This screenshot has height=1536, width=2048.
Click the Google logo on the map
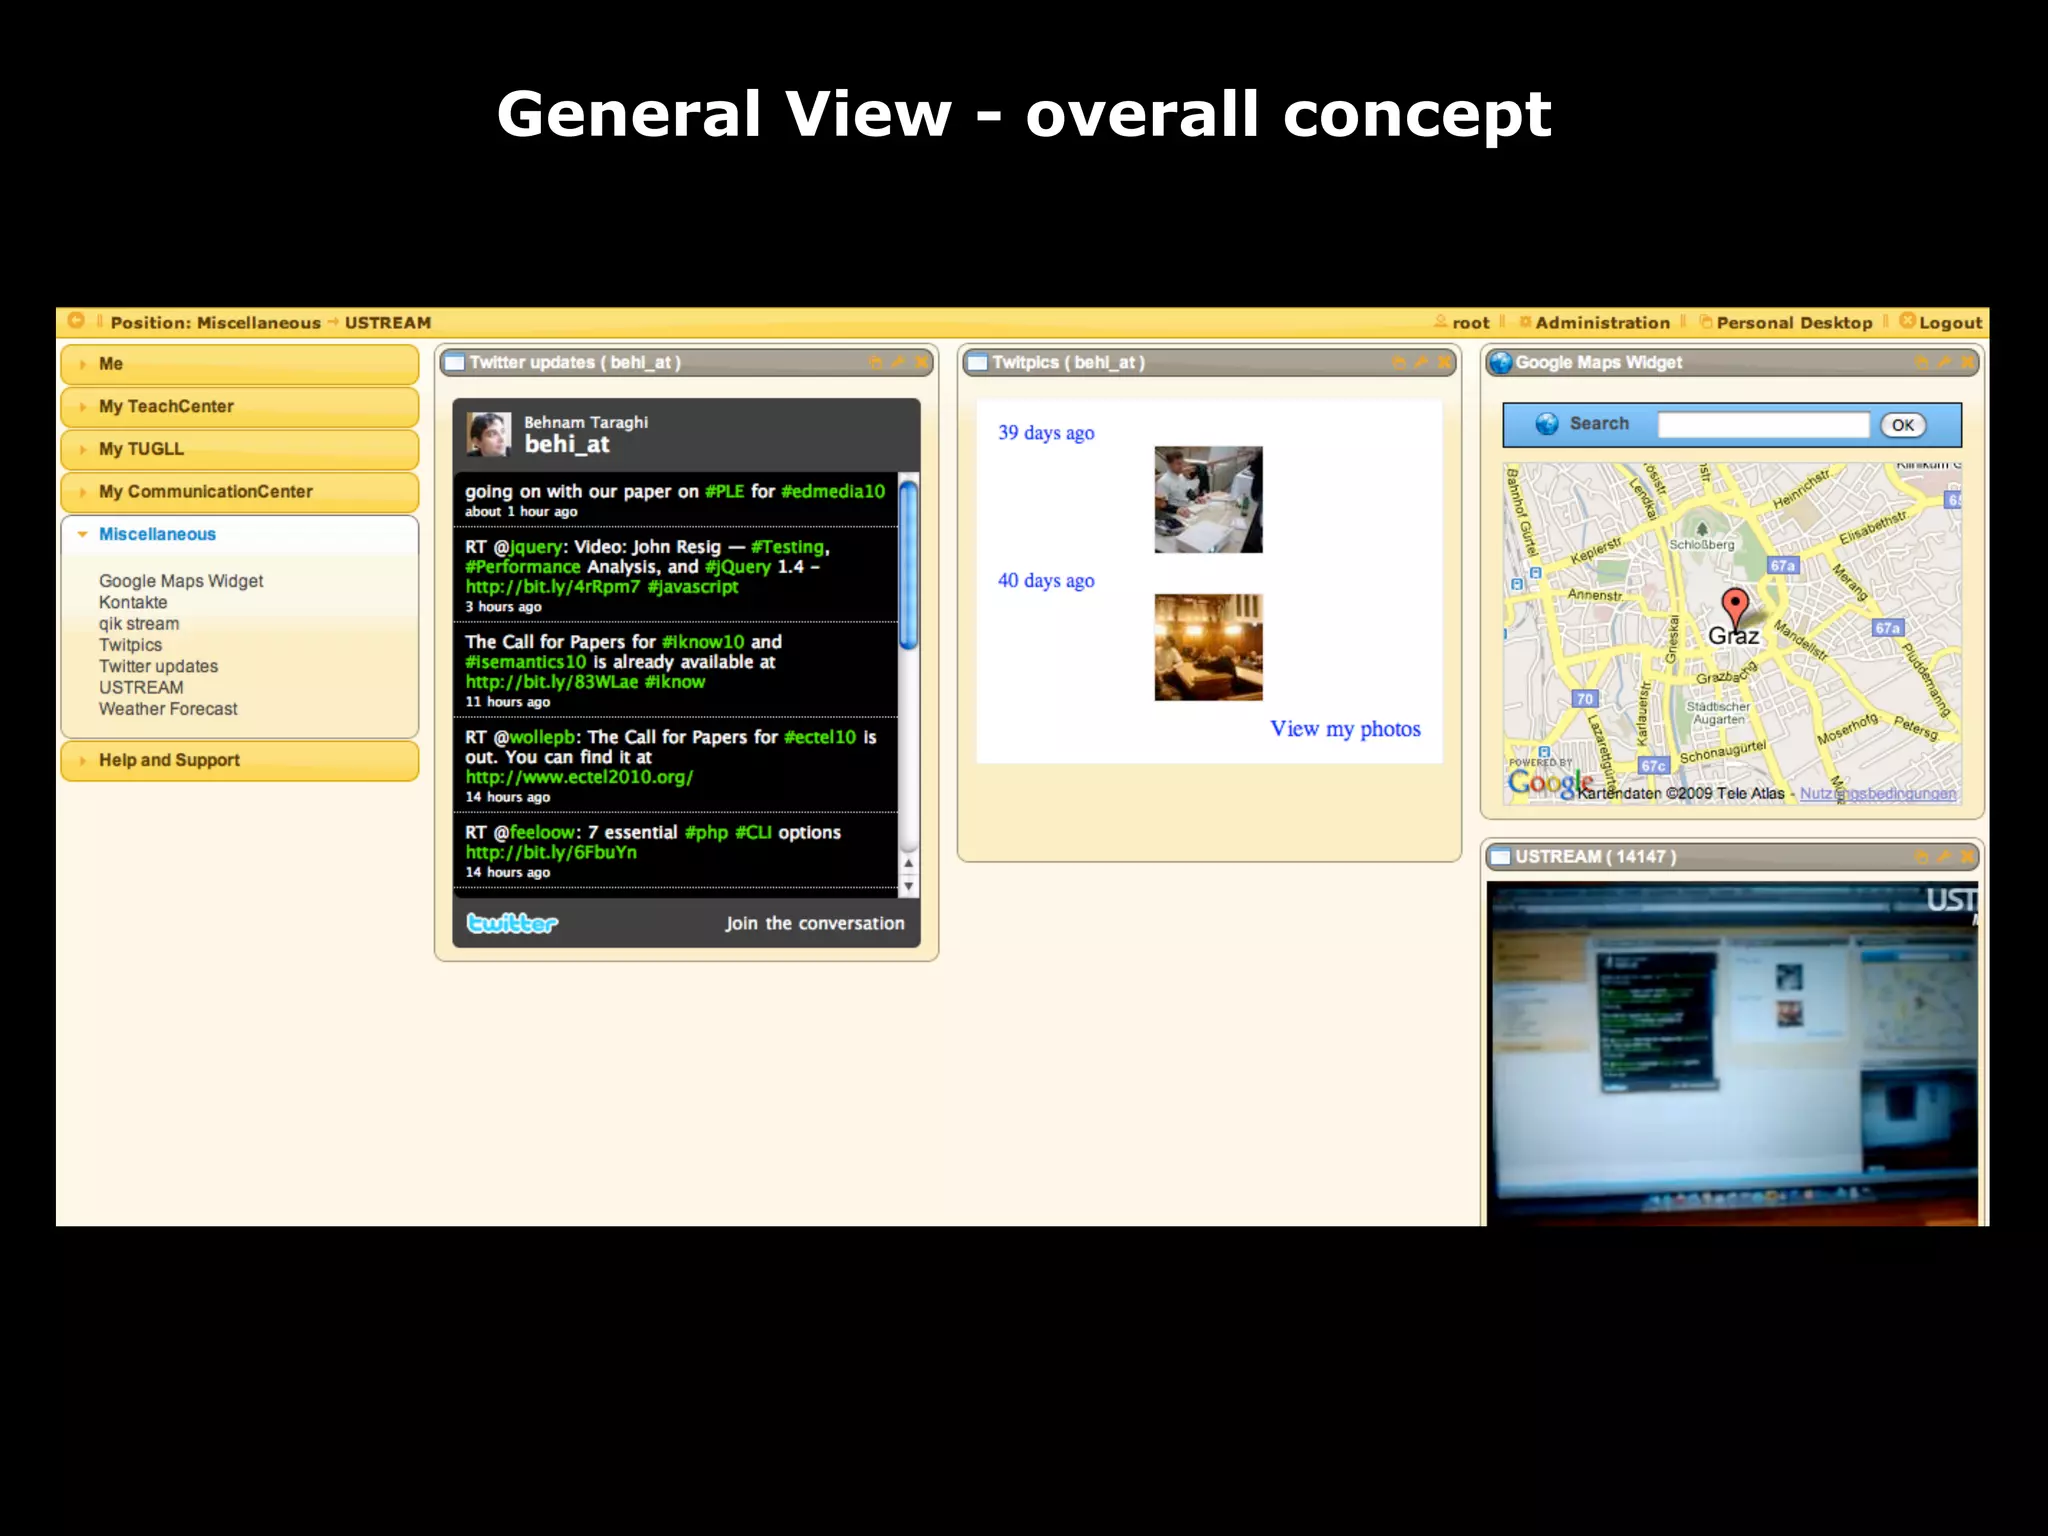1550,782
